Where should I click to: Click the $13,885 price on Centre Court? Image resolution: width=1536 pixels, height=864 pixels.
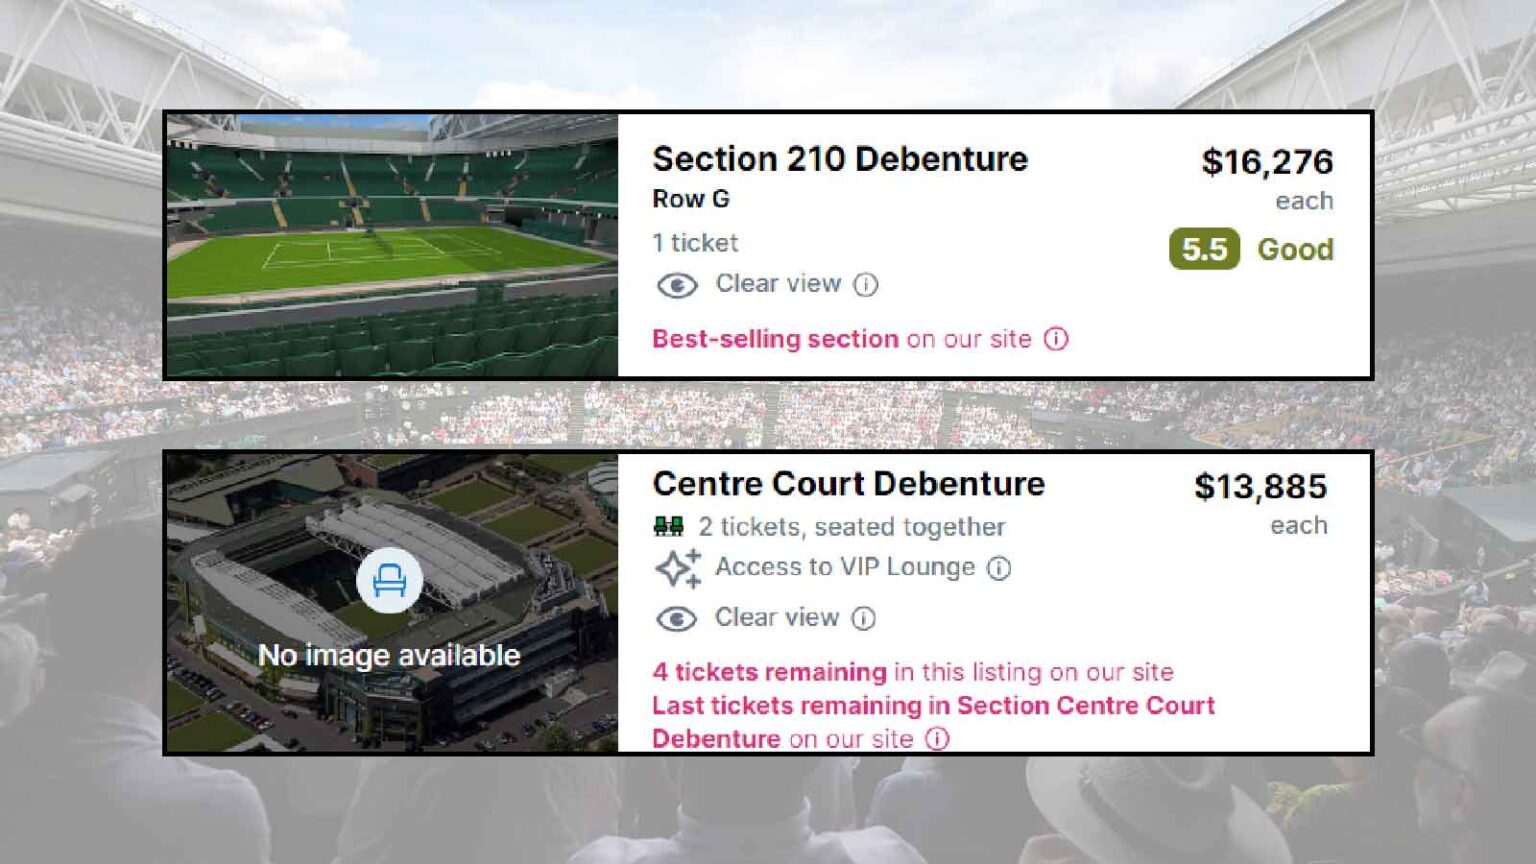(x=1262, y=487)
